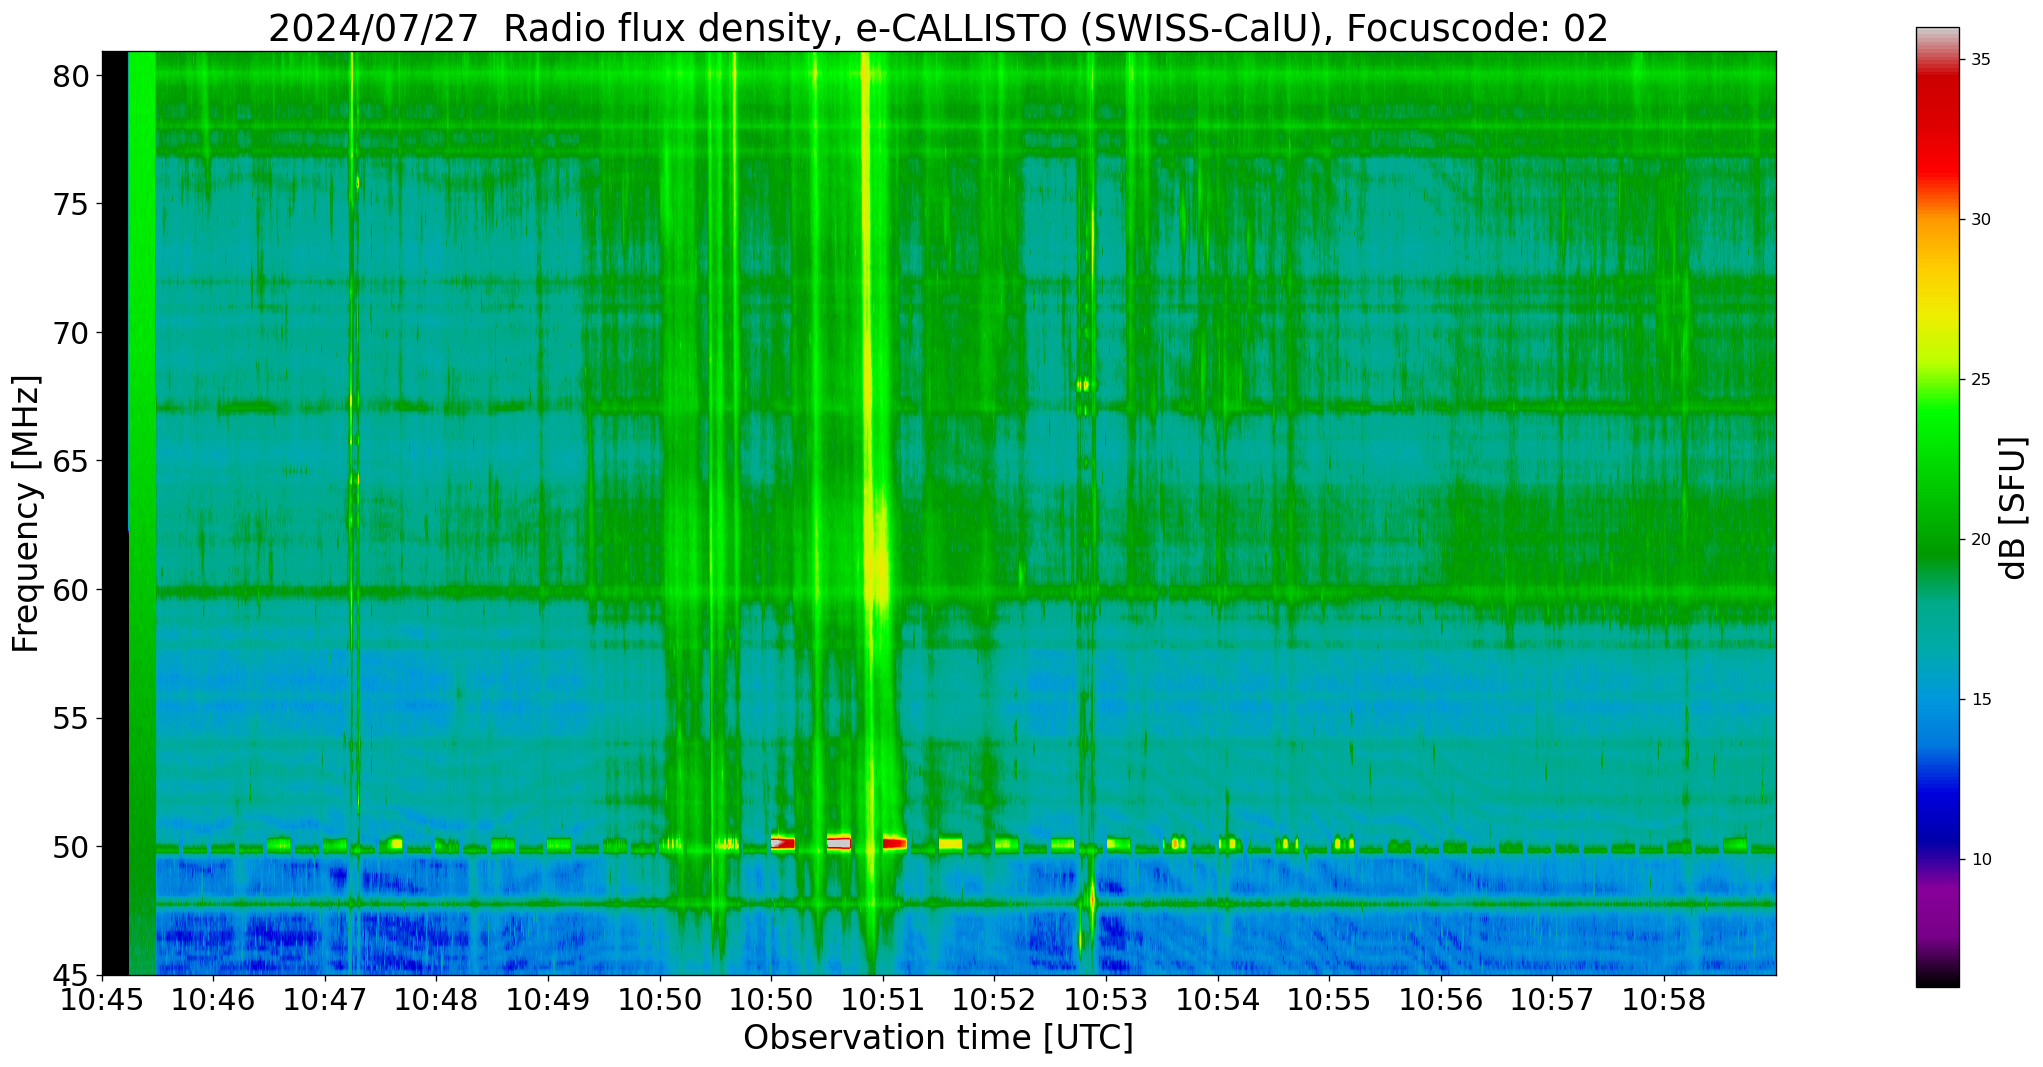Click the 75 MHz y-axis tick label
The height and width of the screenshot is (1067, 2043).
pyautogui.click(x=72, y=204)
